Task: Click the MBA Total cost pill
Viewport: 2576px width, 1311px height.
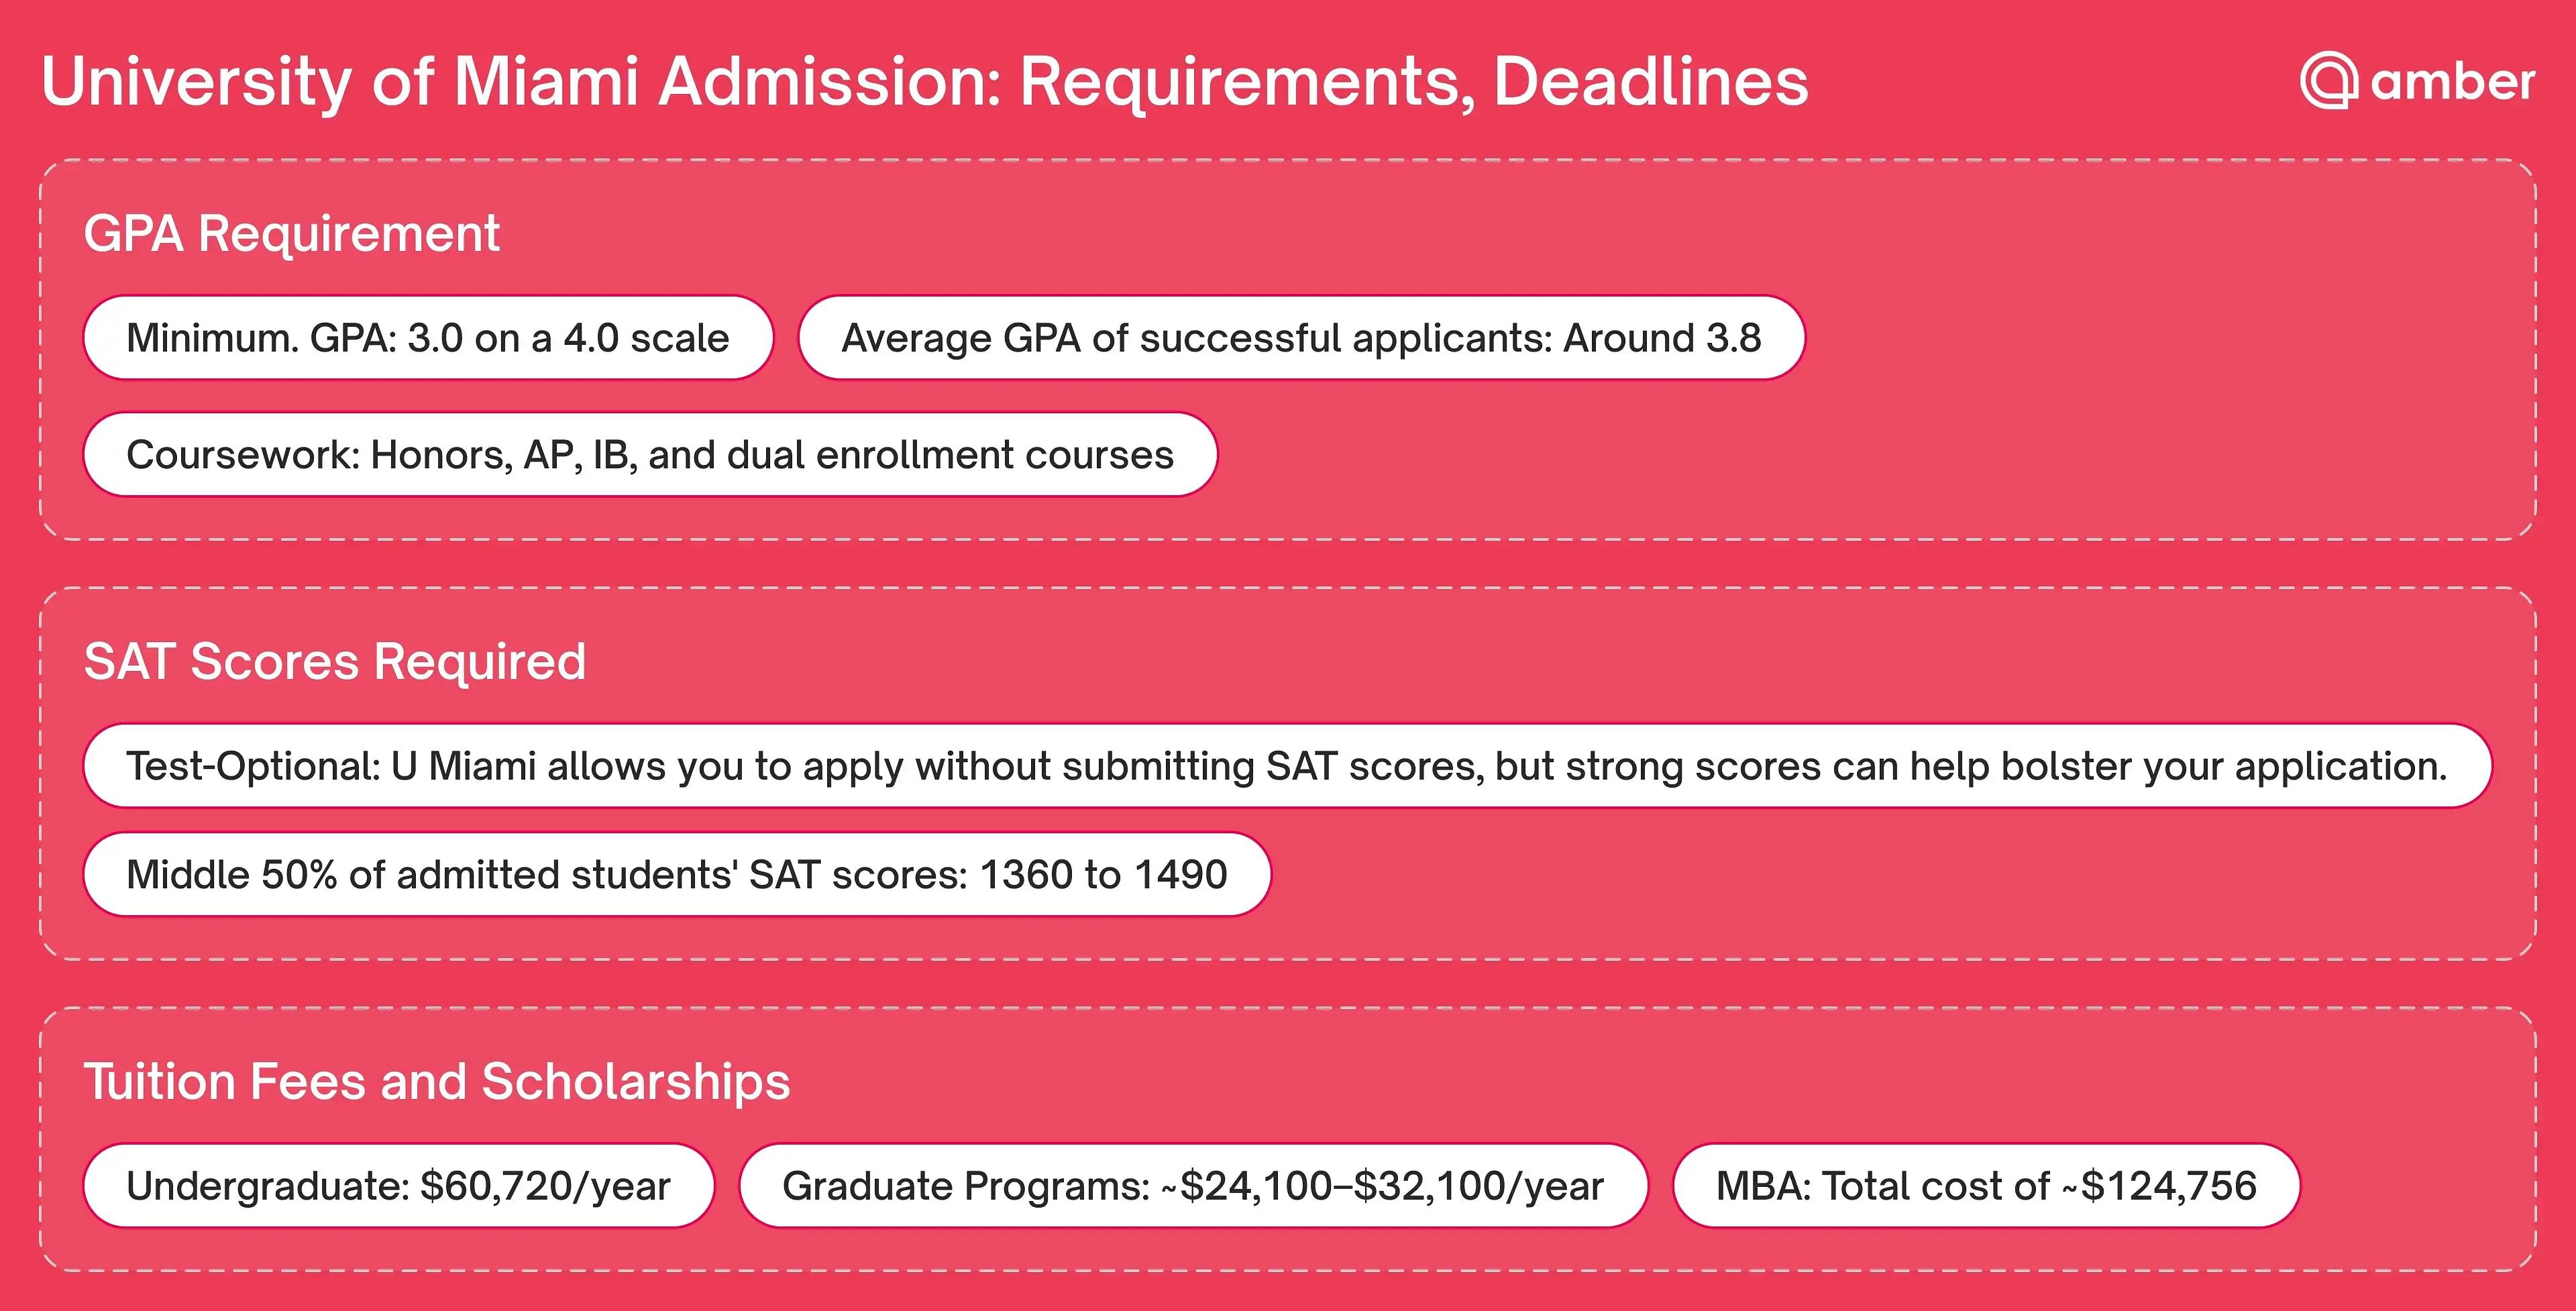Action: tap(1986, 1186)
